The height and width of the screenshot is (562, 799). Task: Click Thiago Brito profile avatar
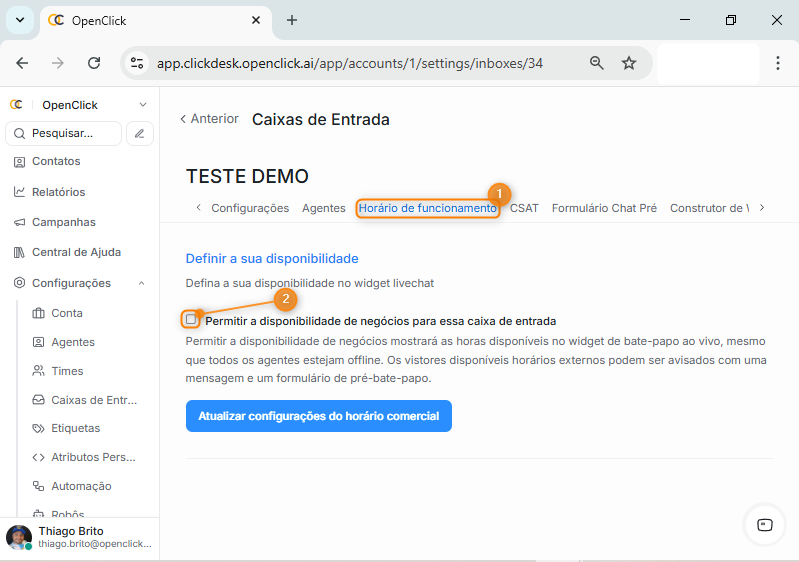tap(19, 537)
